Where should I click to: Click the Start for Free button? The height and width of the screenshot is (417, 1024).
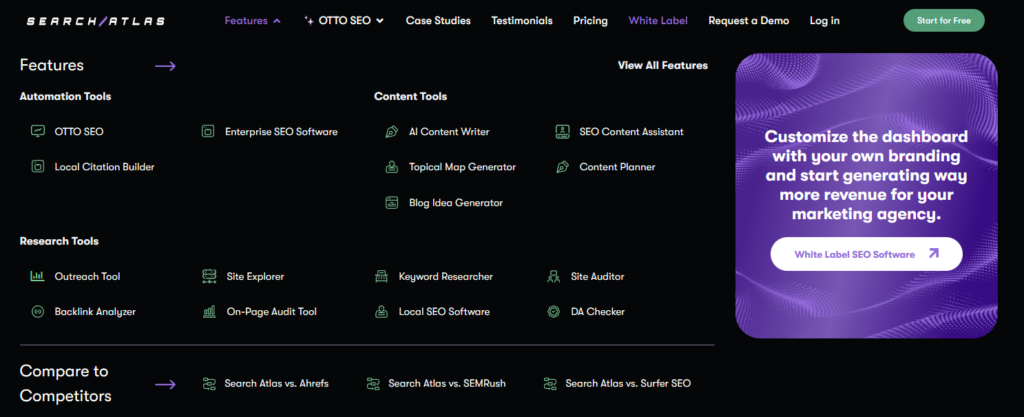(x=944, y=20)
